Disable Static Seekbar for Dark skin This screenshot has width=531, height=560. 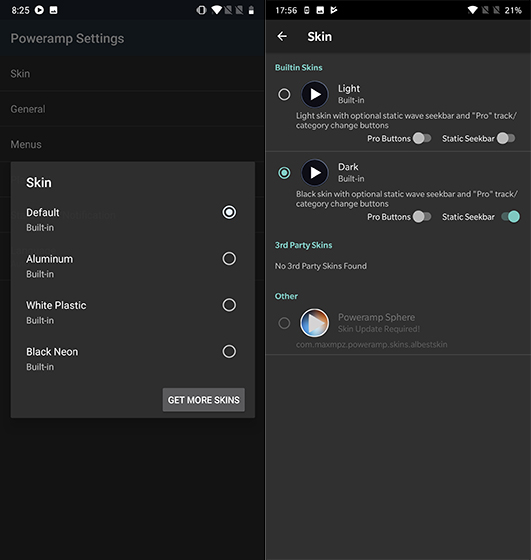(x=511, y=216)
